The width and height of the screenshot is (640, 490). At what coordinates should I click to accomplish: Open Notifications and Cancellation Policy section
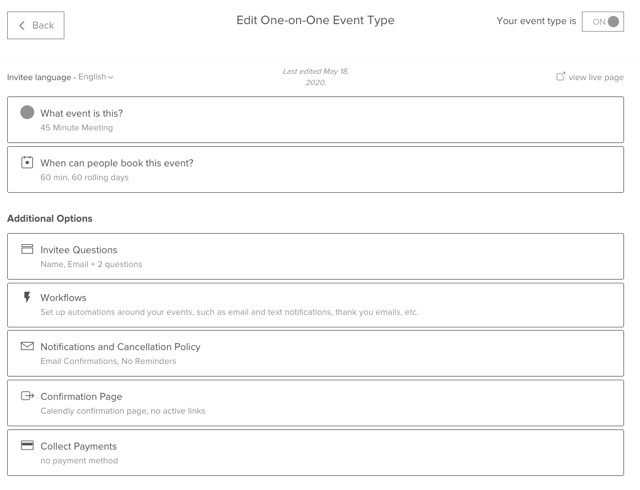[x=315, y=353]
